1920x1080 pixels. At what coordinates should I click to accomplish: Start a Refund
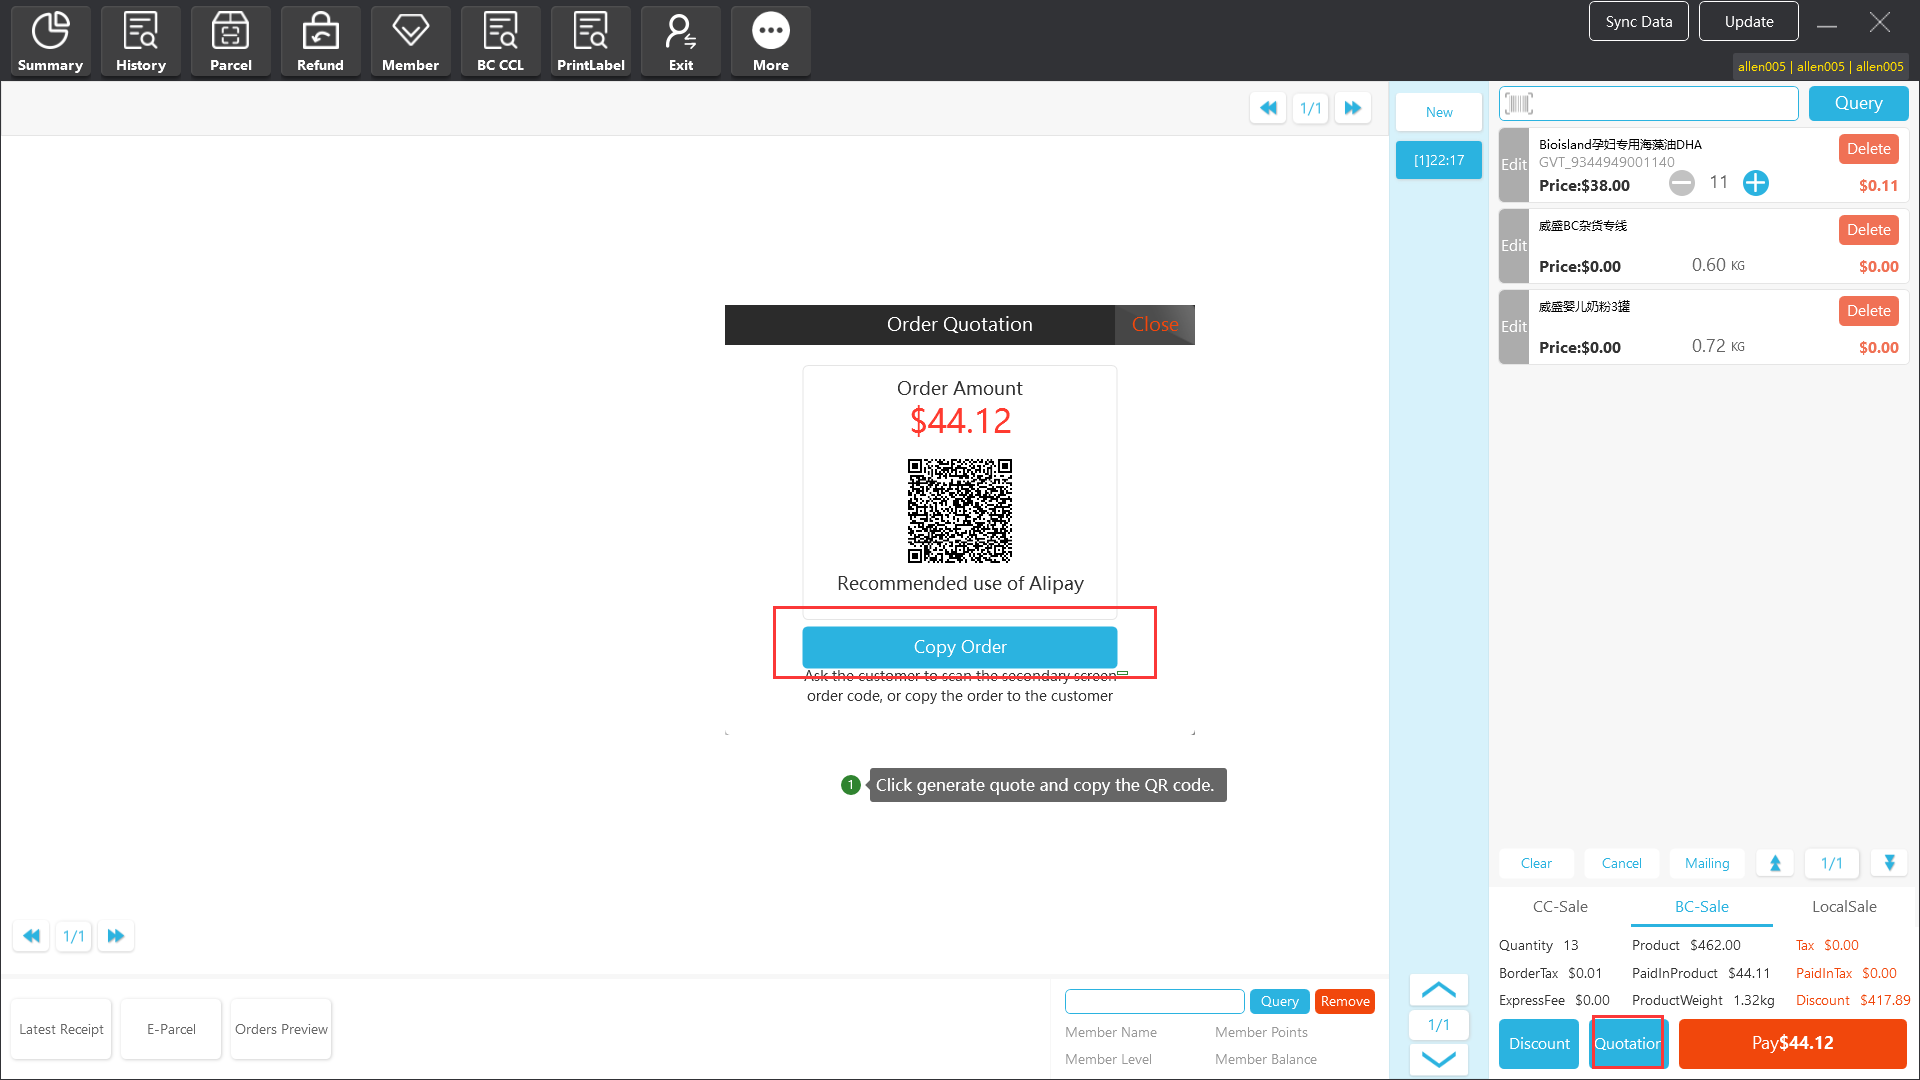[x=320, y=41]
